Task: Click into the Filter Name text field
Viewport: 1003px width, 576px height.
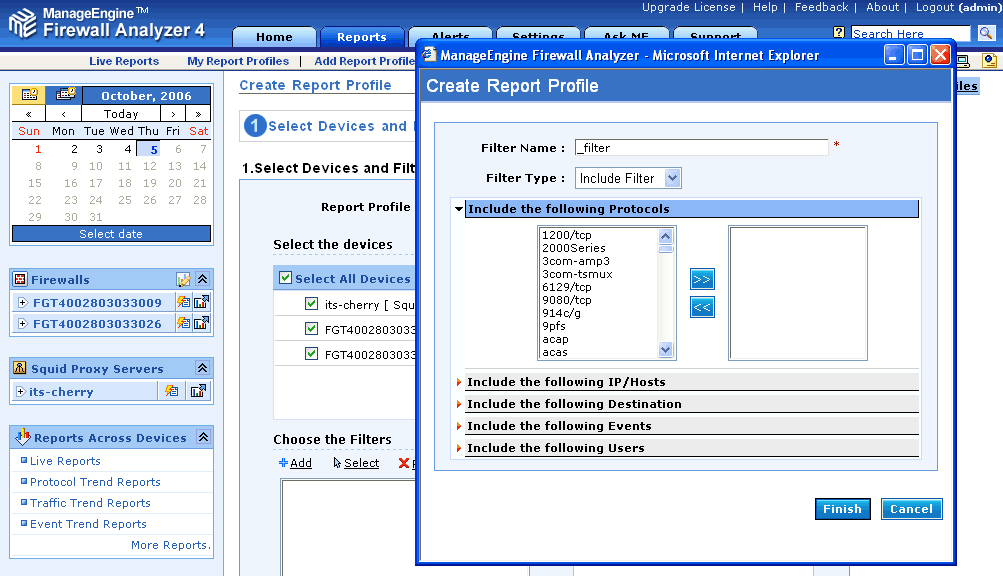Action: coord(701,148)
